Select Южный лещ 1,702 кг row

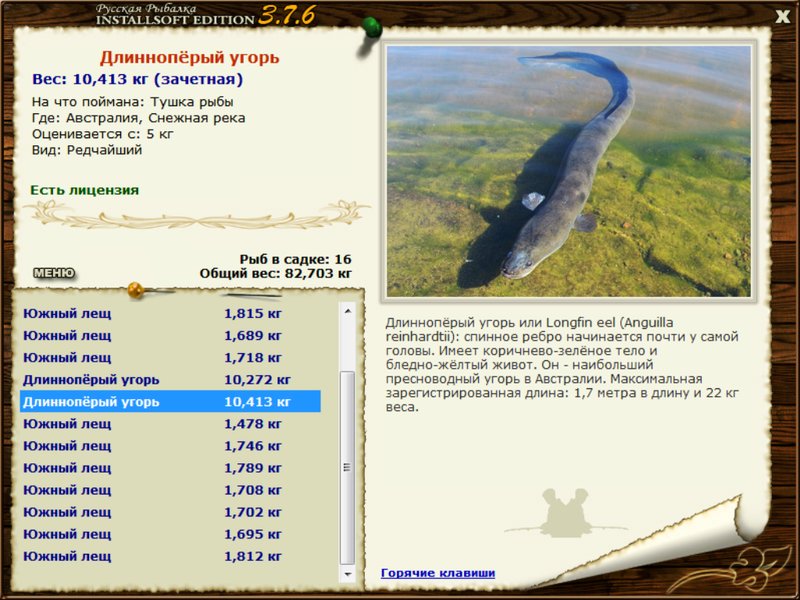coord(170,512)
